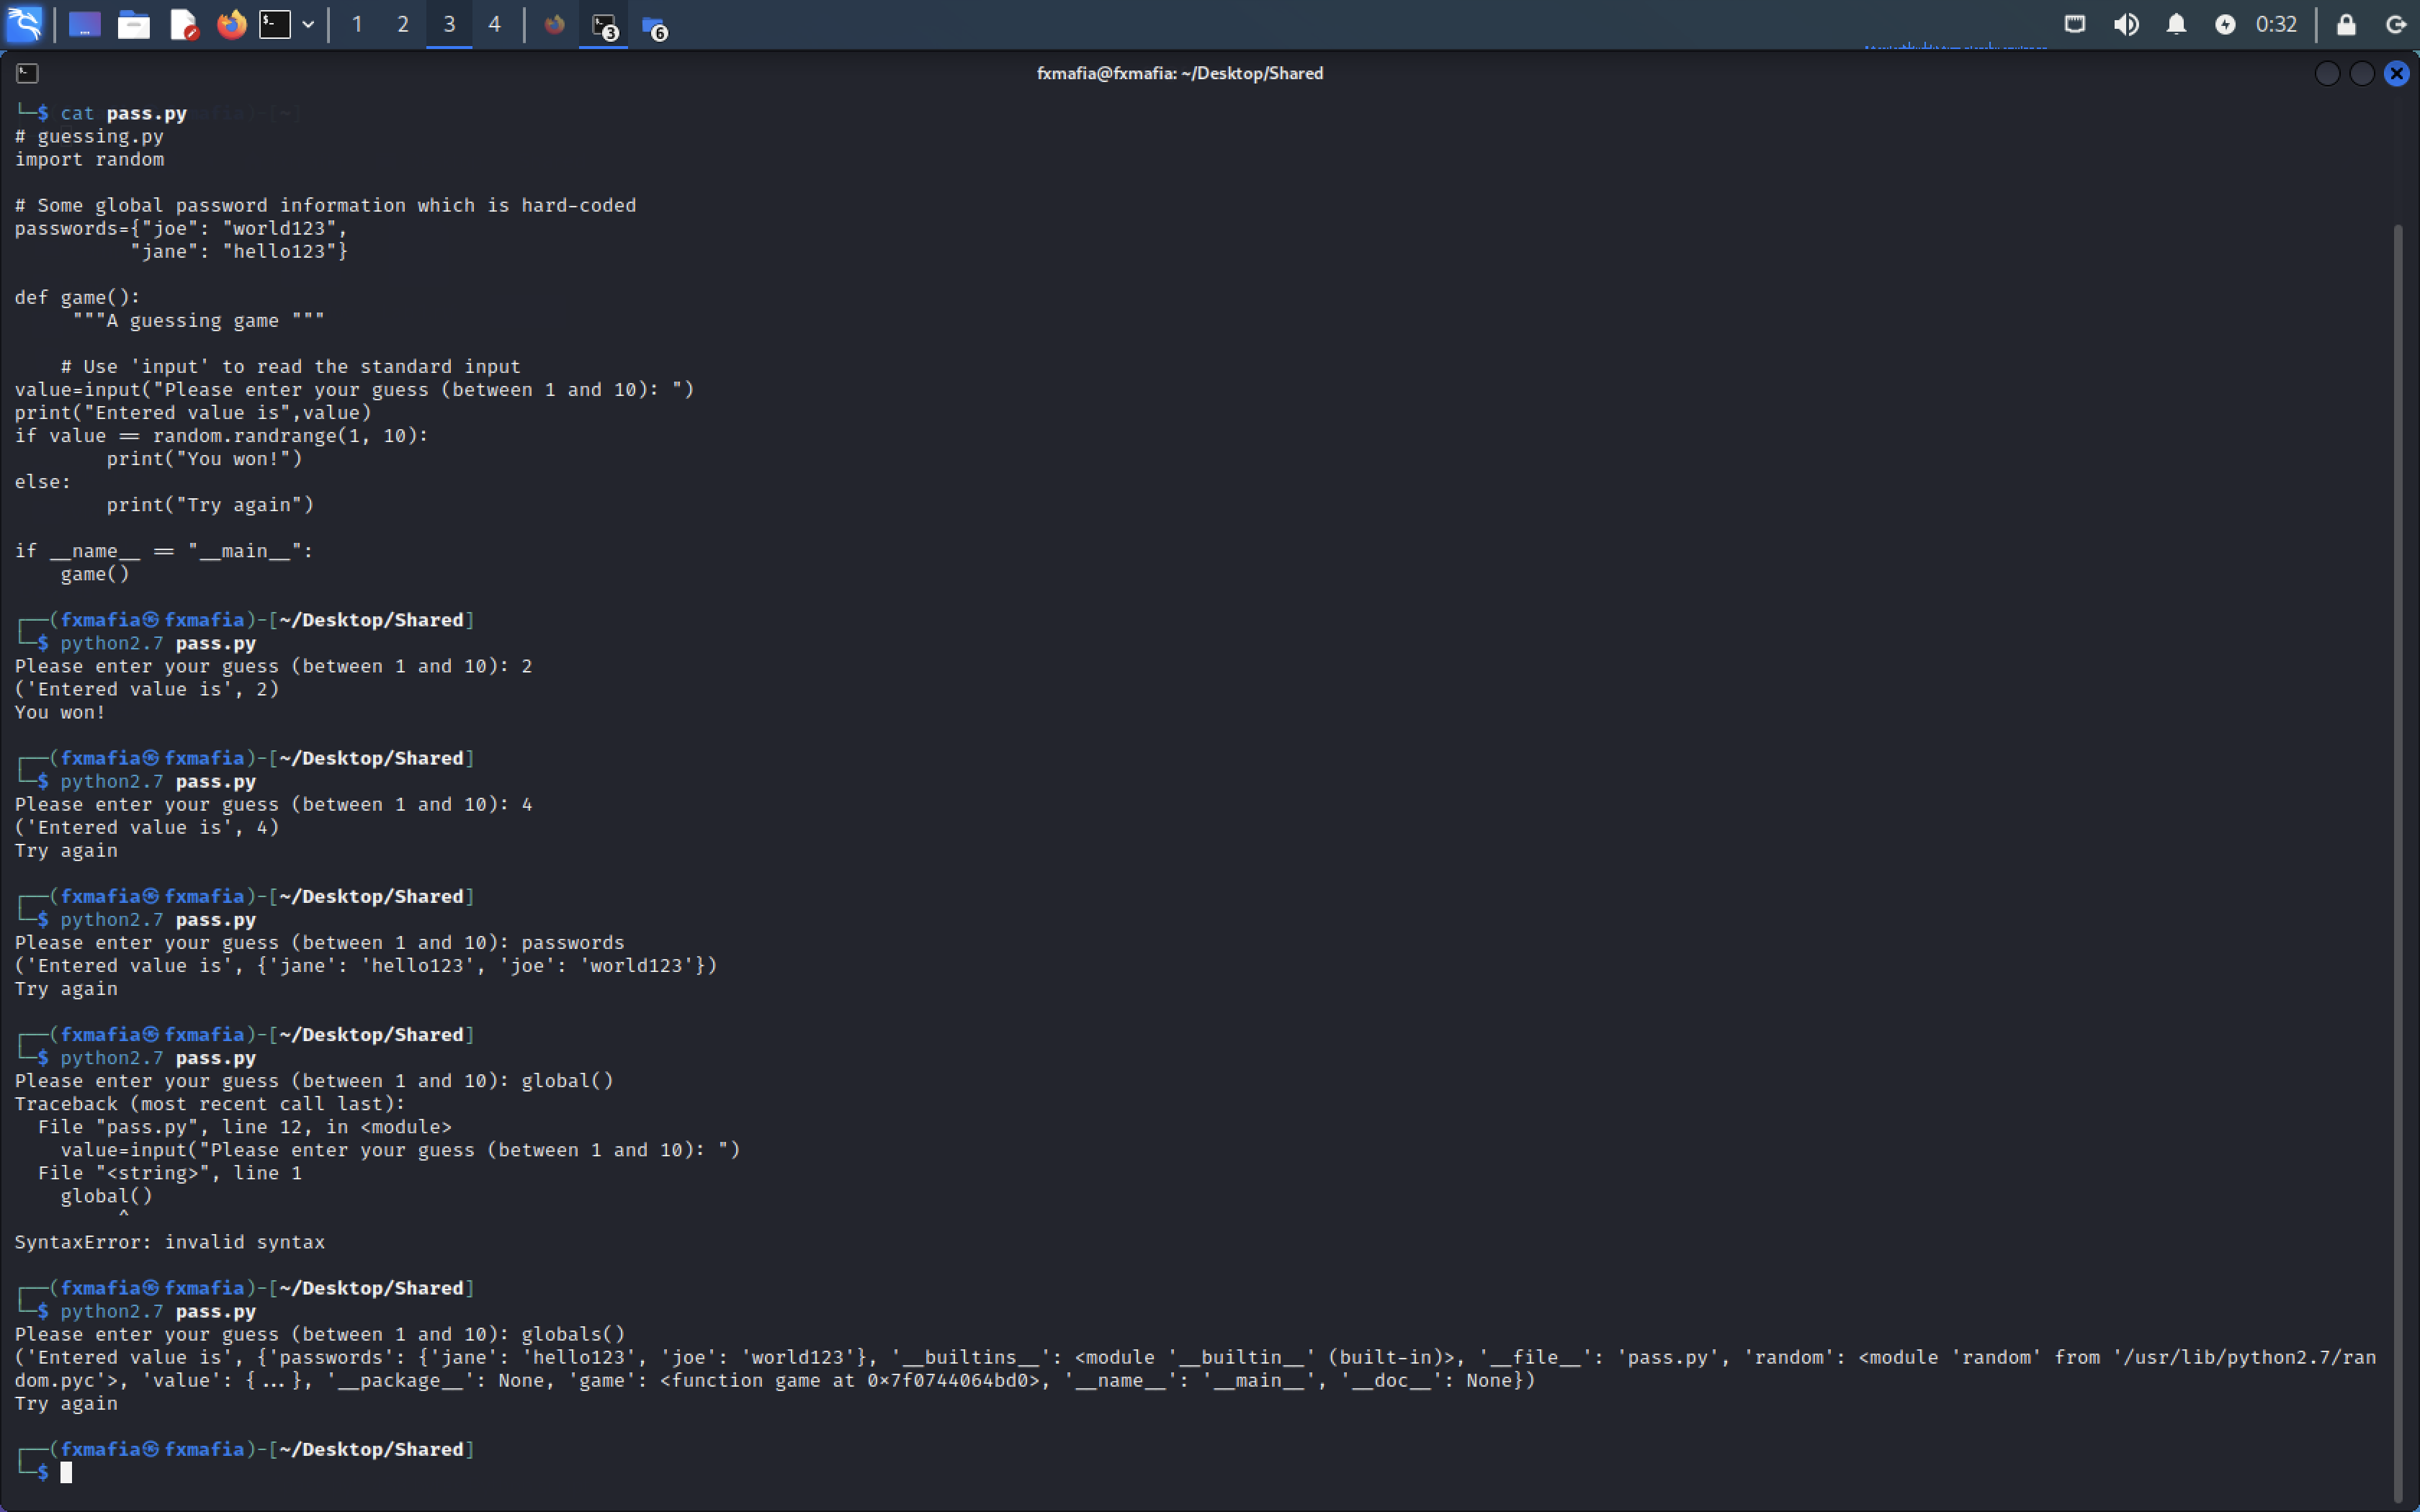The width and height of the screenshot is (2420, 1512).
Task: Click the CPU usage graph in the panel
Action: tap(1955, 45)
